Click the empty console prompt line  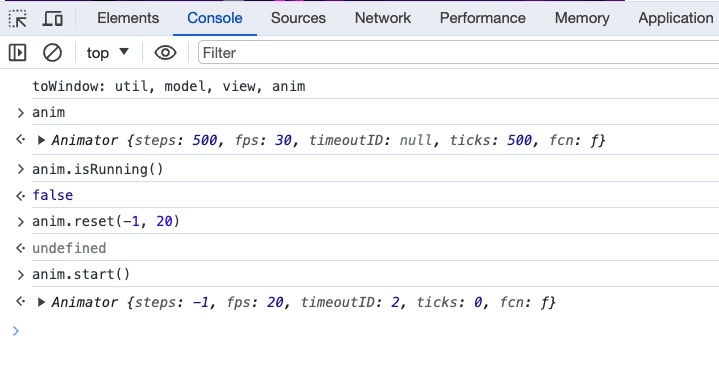pyautogui.click(x=367, y=331)
